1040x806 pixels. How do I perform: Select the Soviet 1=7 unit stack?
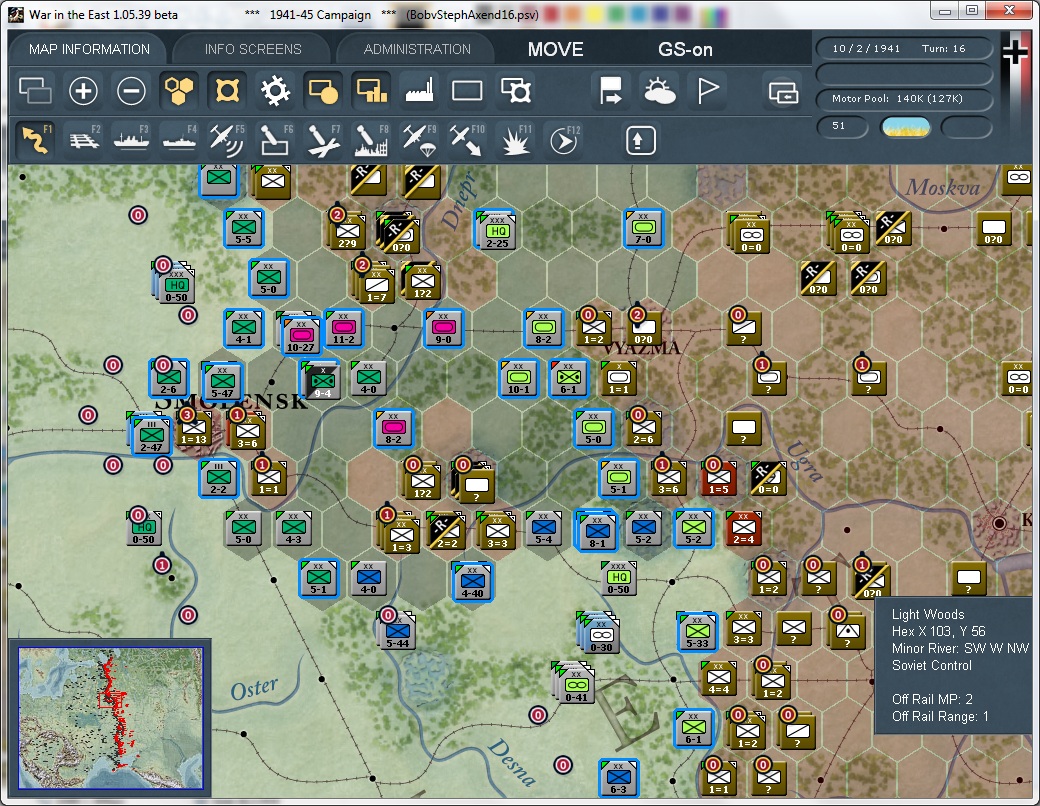pyautogui.click(x=376, y=283)
